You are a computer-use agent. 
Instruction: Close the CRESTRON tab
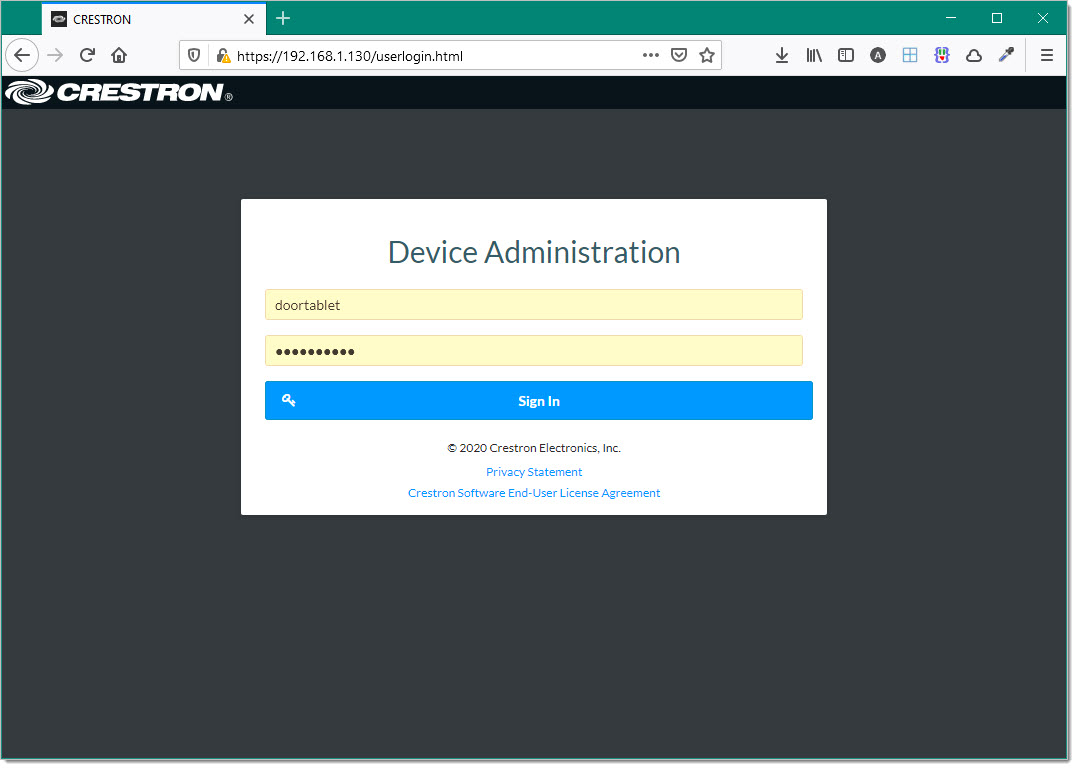[x=249, y=19]
